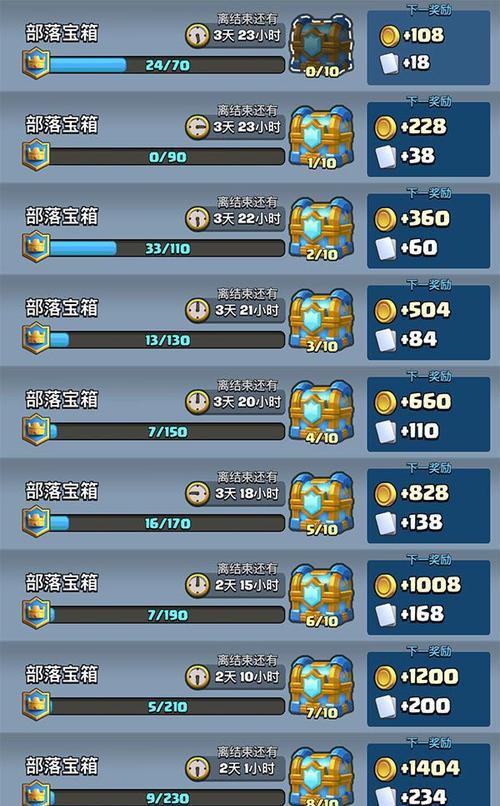Click the 3天 20小时 countdown timer label

point(247,402)
